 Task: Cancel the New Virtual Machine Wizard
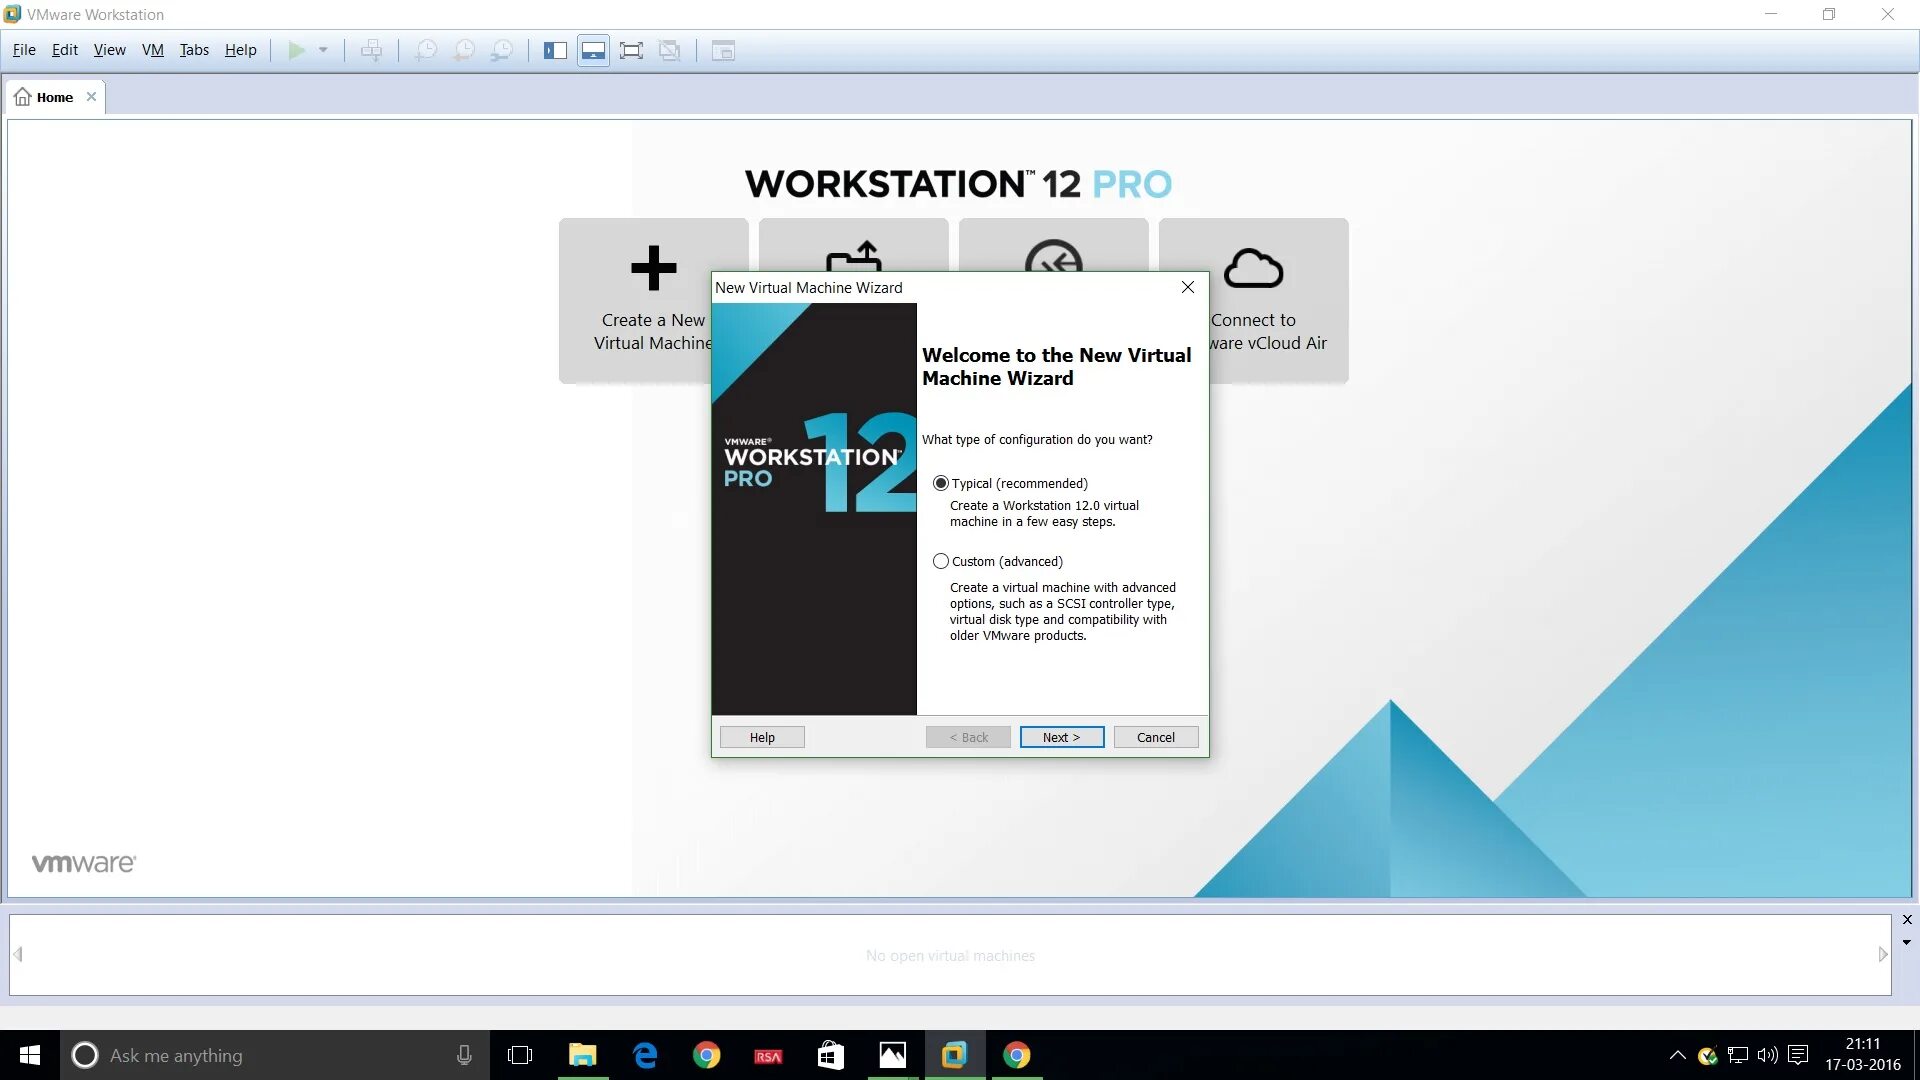(x=1155, y=737)
